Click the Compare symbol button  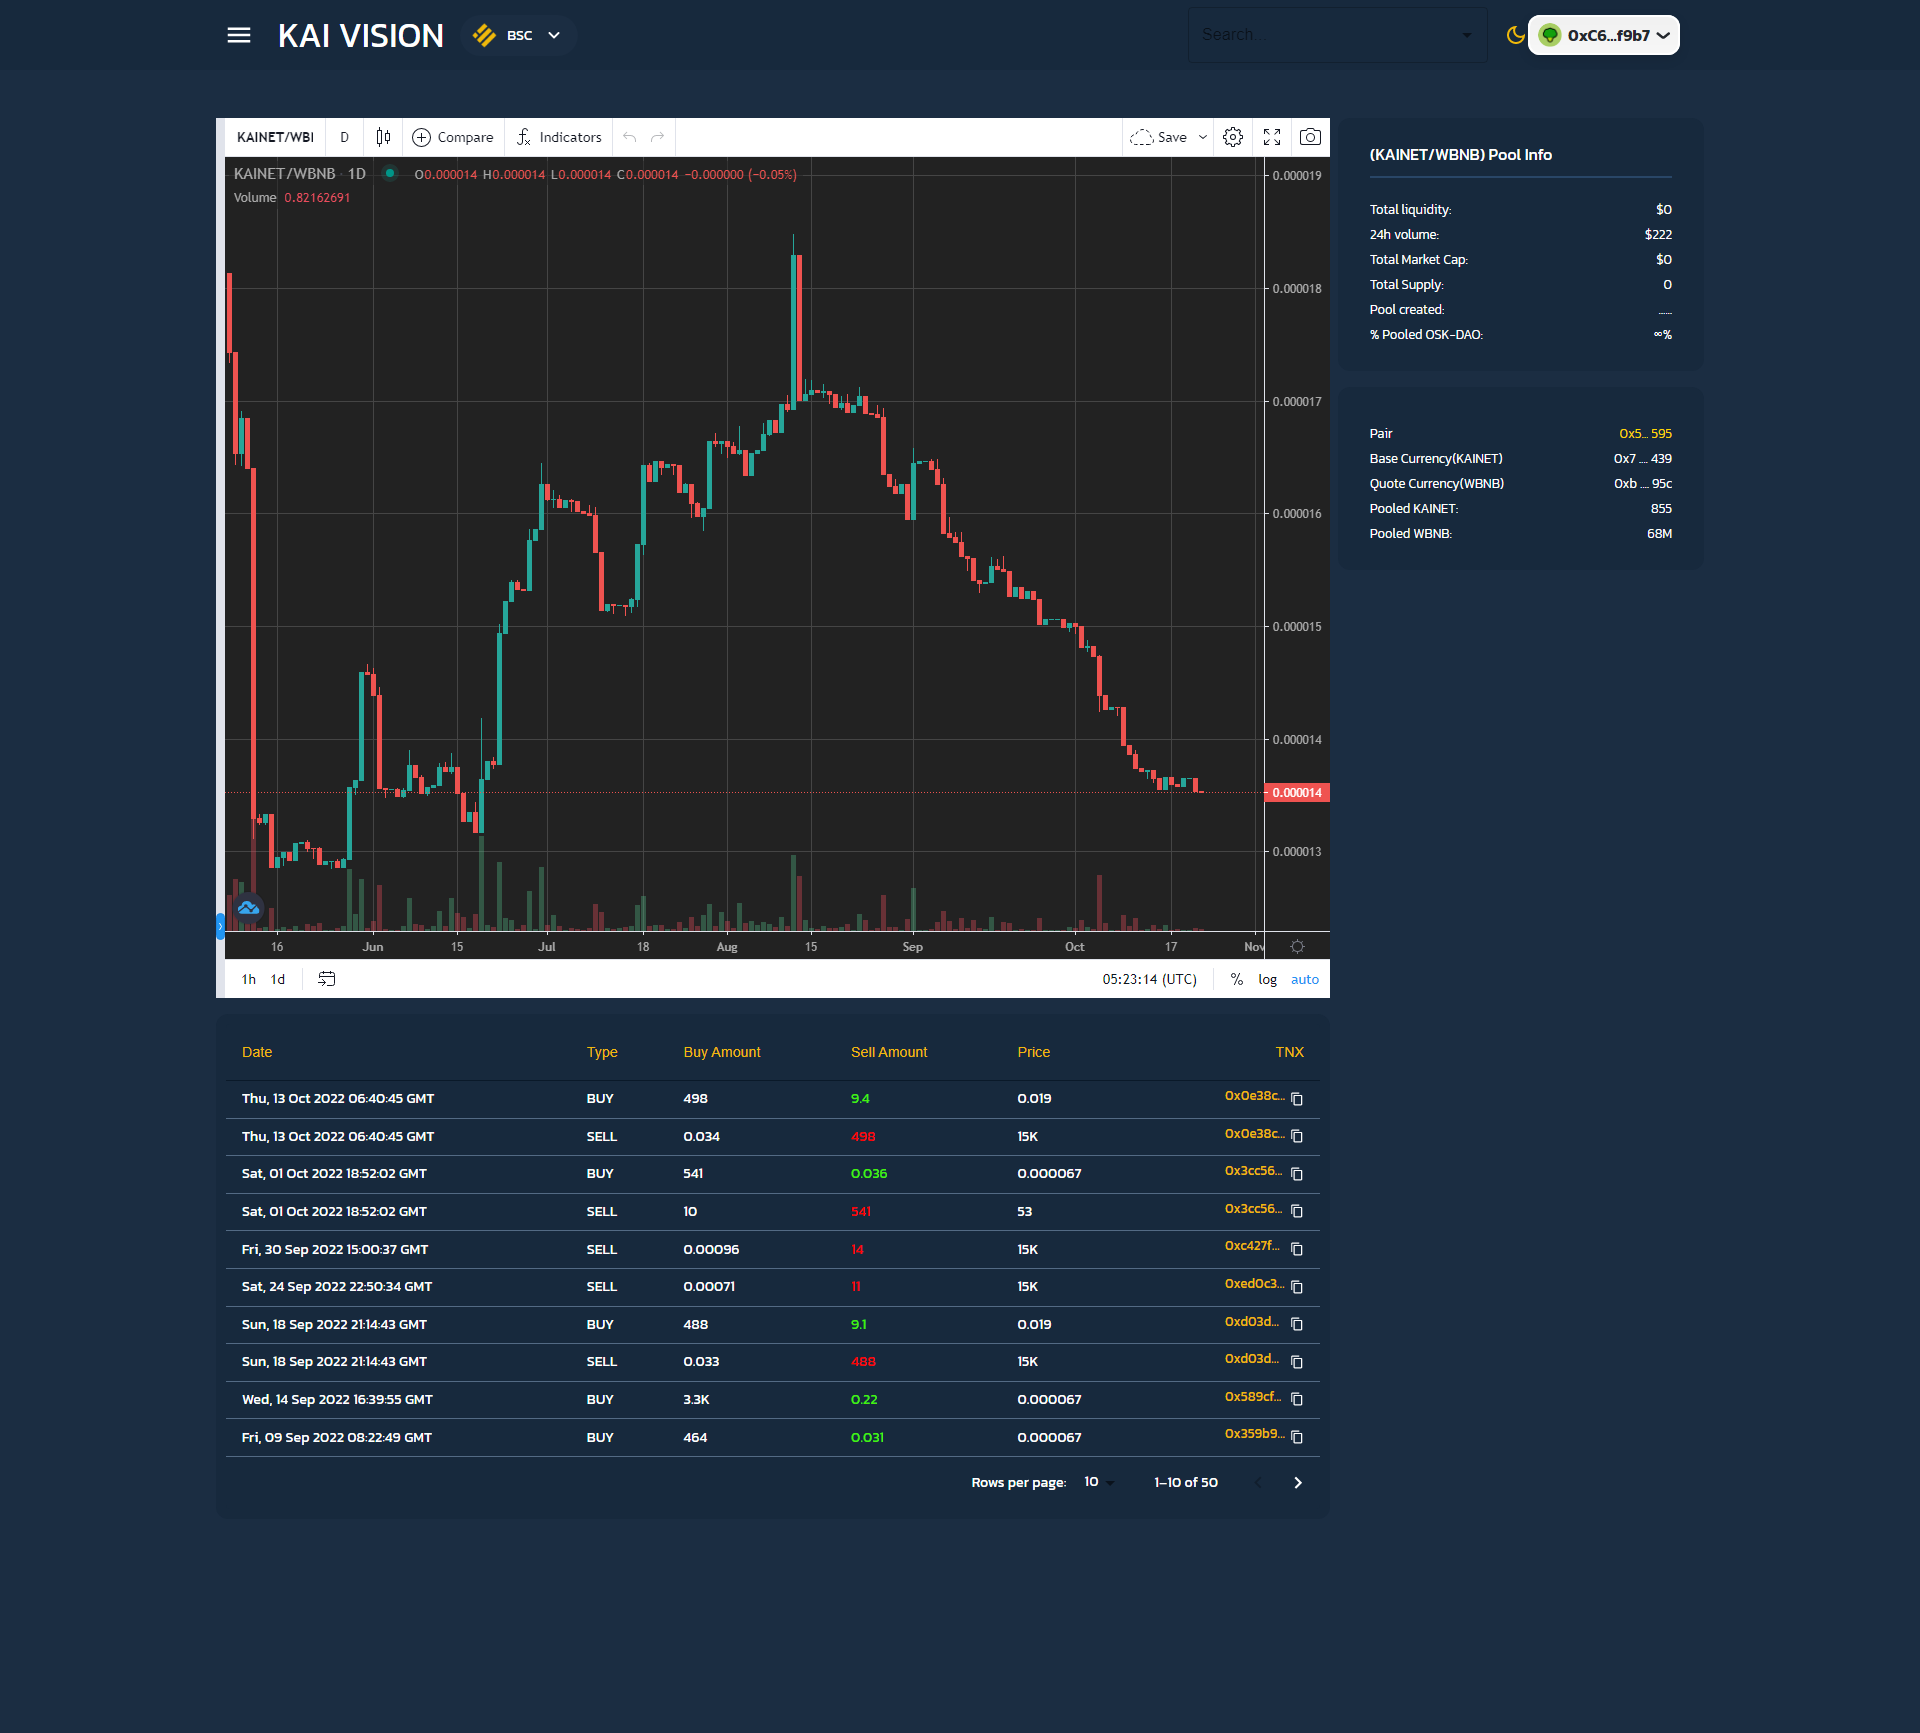click(x=453, y=137)
